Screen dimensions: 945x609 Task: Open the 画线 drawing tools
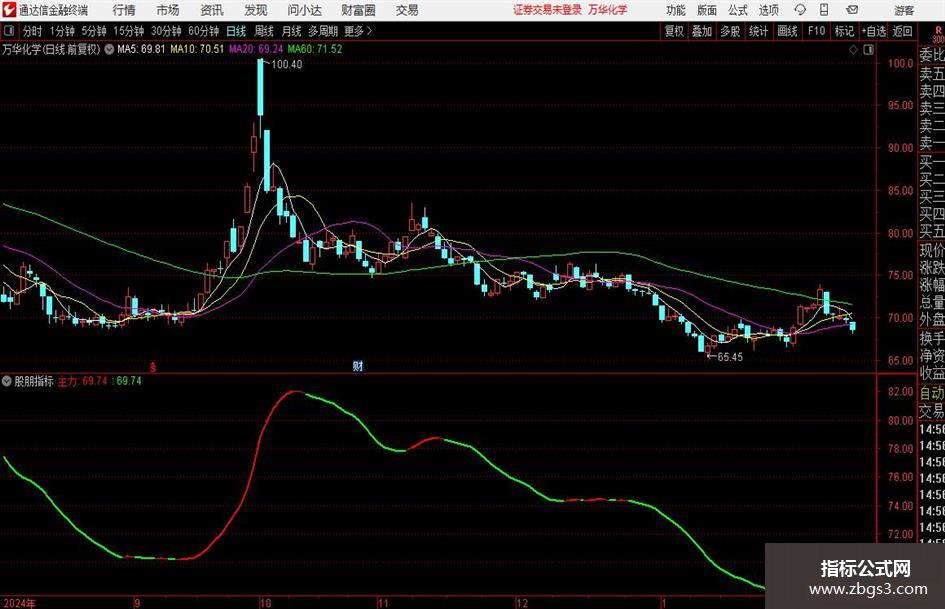tap(787, 31)
